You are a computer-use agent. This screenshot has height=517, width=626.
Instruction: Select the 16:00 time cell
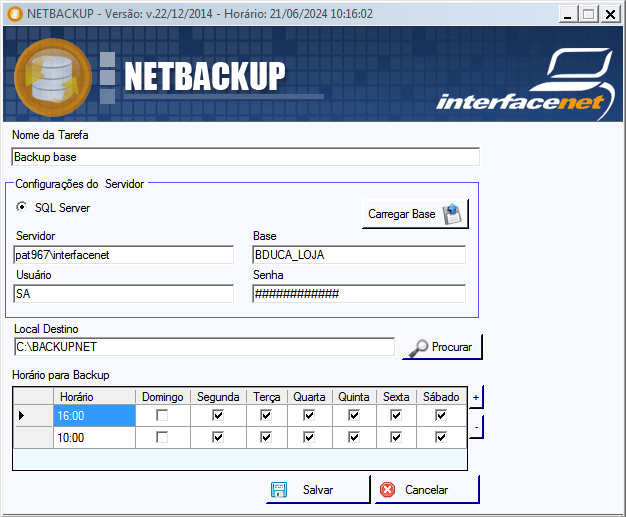(95, 416)
